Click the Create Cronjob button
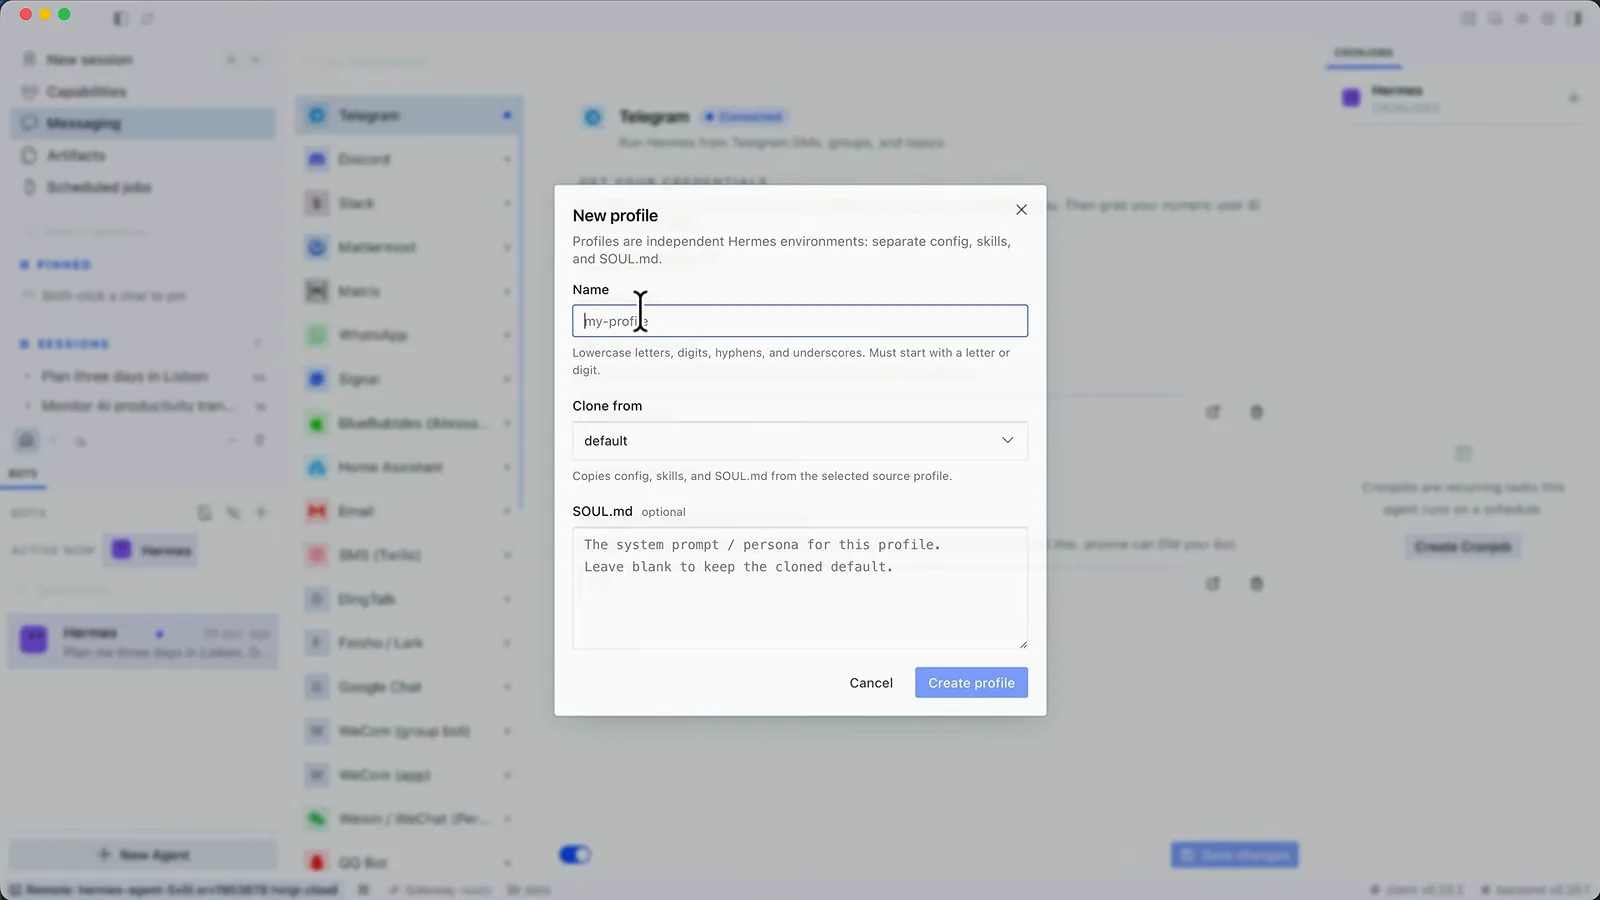This screenshot has height=900, width=1600. point(1463,547)
